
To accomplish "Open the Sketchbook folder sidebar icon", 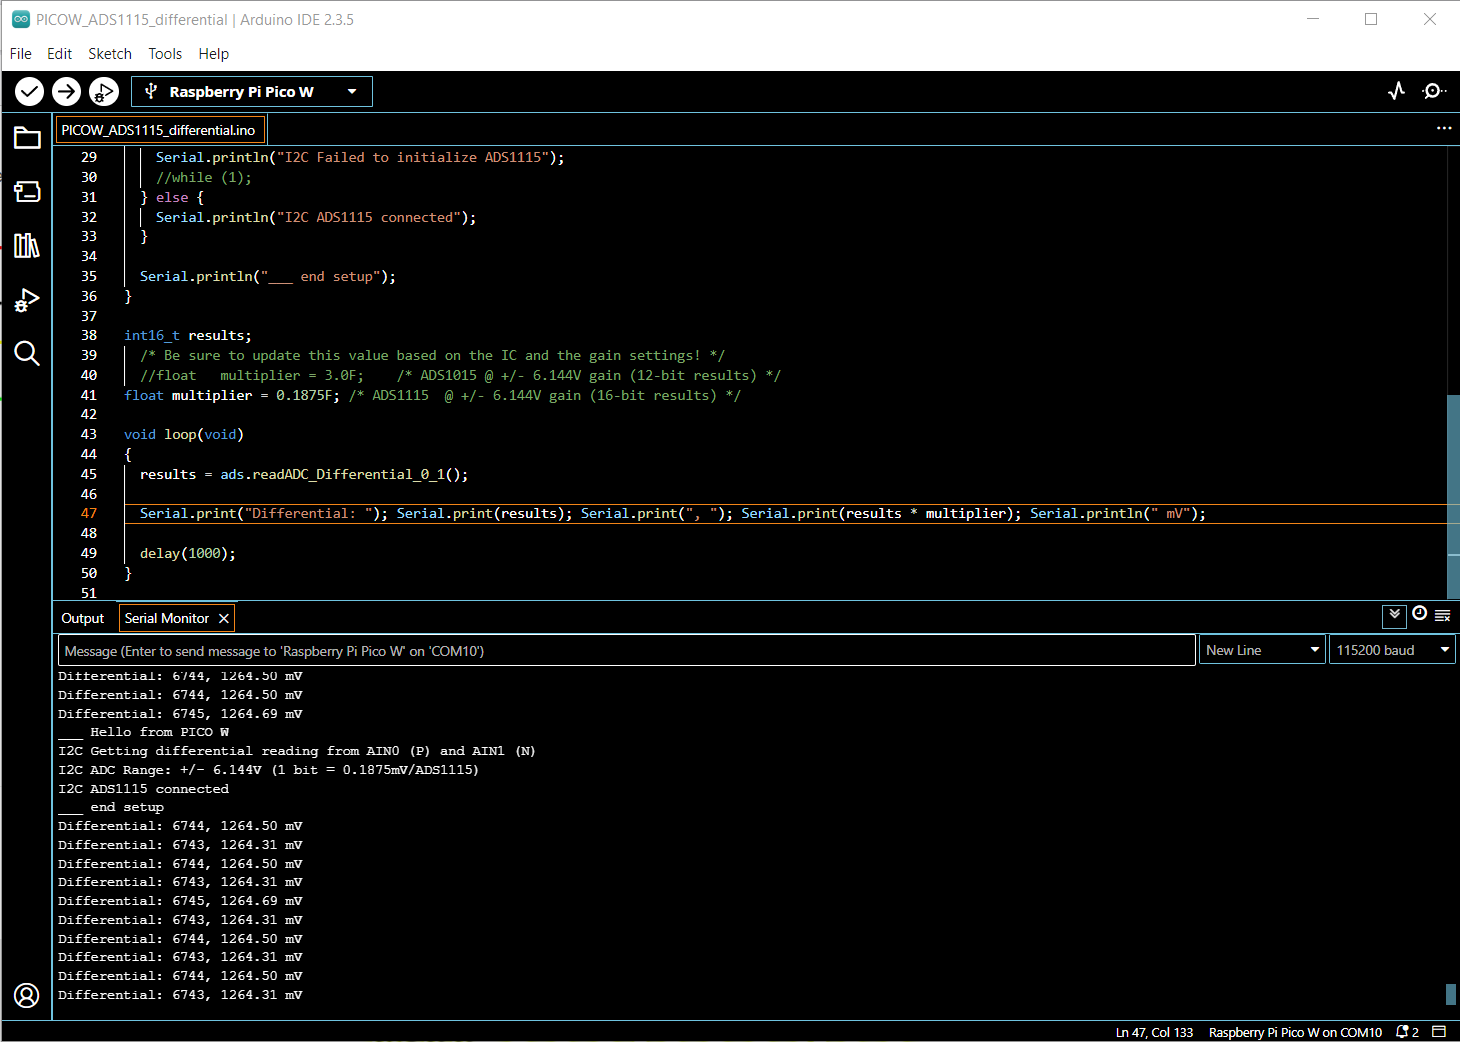I will click(27, 138).
